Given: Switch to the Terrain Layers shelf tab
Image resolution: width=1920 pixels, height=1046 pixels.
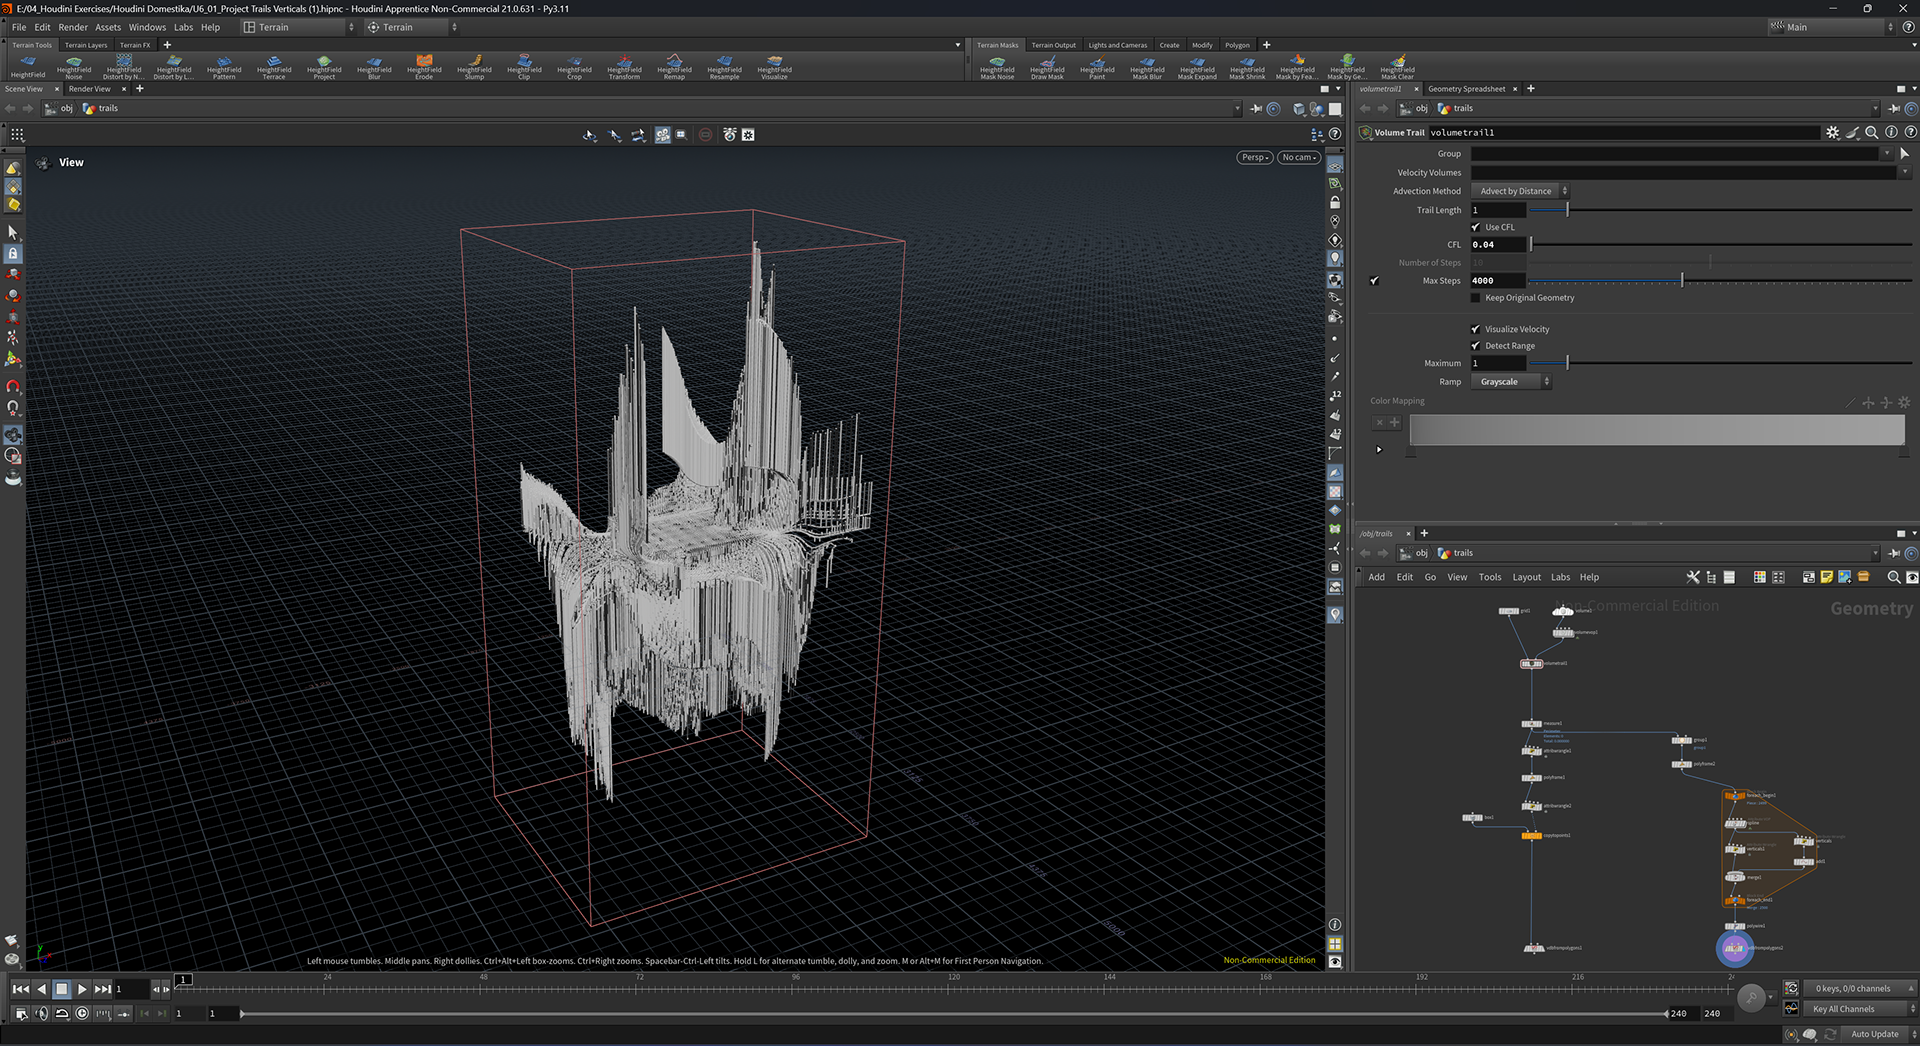Looking at the screenshot, I should [86, 45].
